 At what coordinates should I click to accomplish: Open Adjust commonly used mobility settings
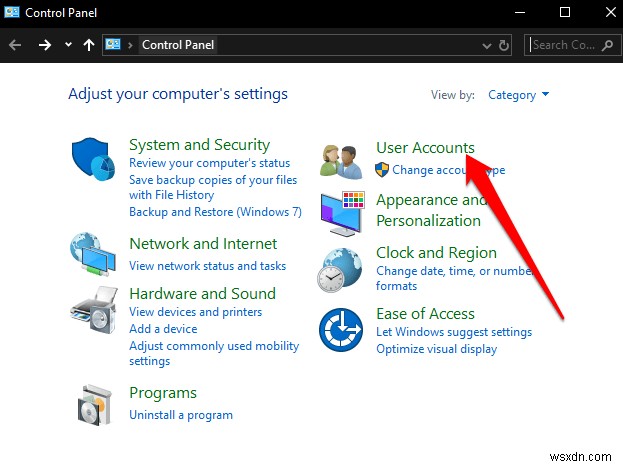[214, 353]
